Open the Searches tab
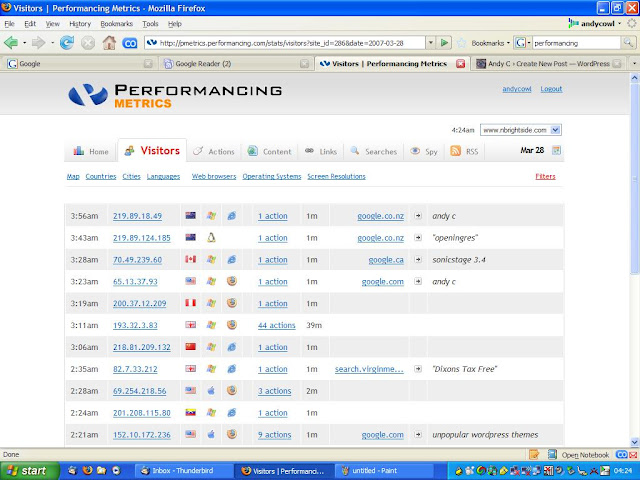 373,151
